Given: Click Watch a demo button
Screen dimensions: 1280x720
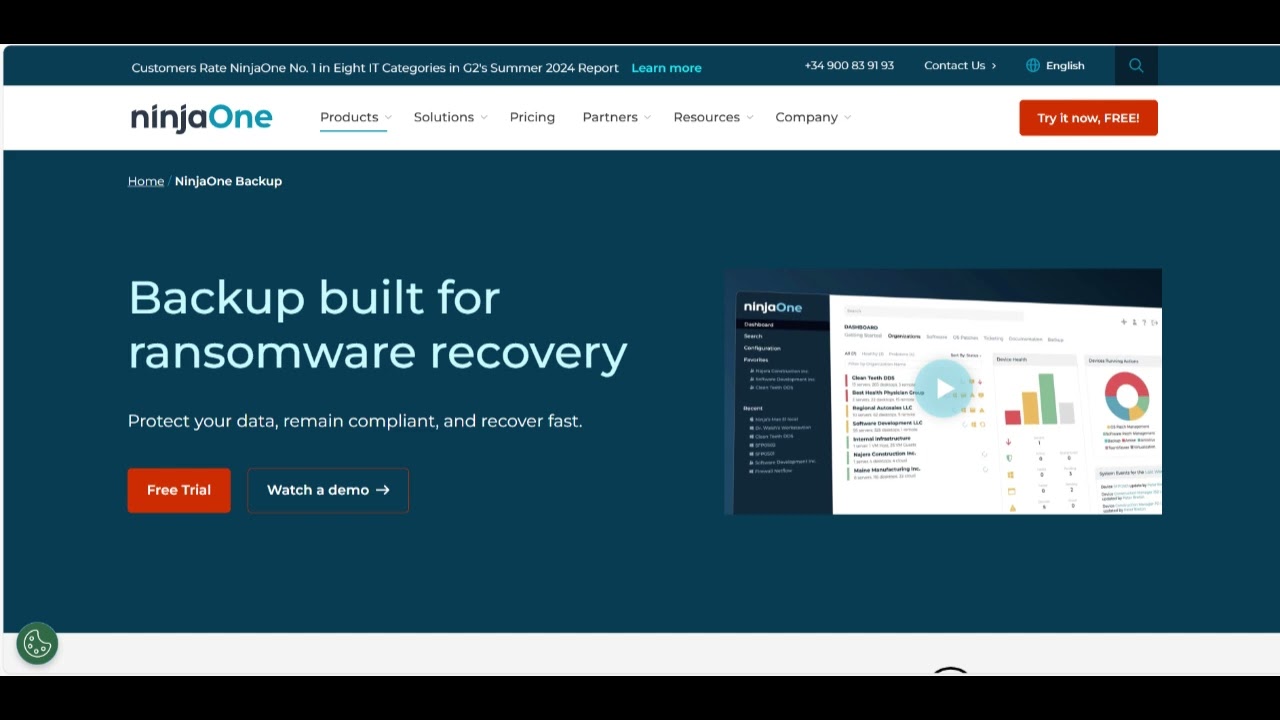Looking at the screenshot, I should click(328, 490).
